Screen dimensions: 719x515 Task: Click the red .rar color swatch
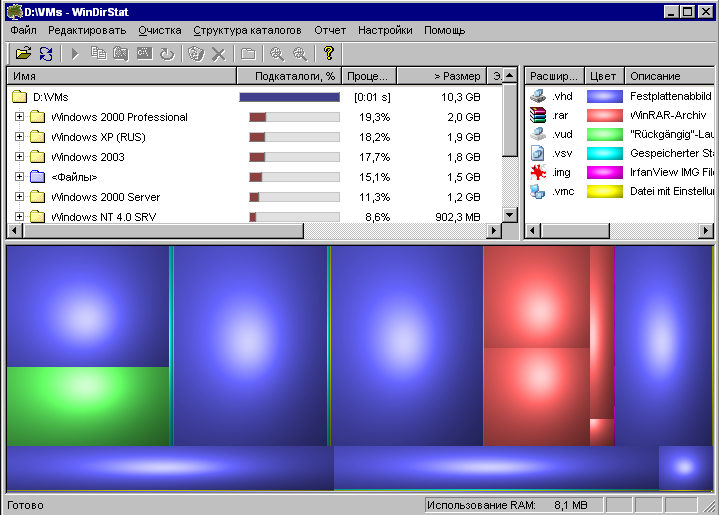pyautogui.click(x=605, y=115)
